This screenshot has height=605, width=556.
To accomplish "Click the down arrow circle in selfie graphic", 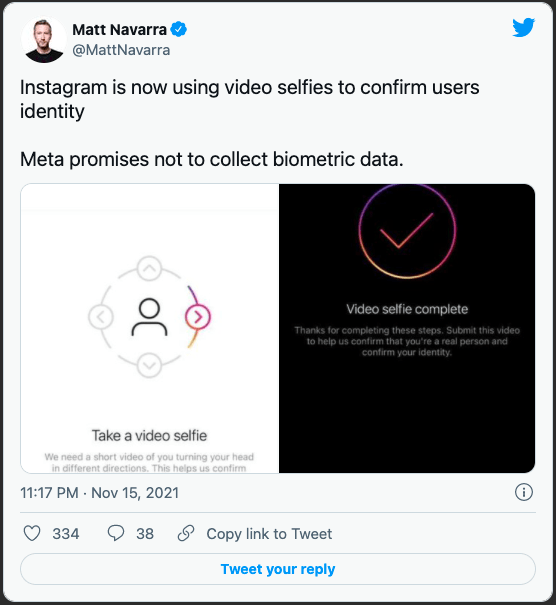I will [149, 365].
